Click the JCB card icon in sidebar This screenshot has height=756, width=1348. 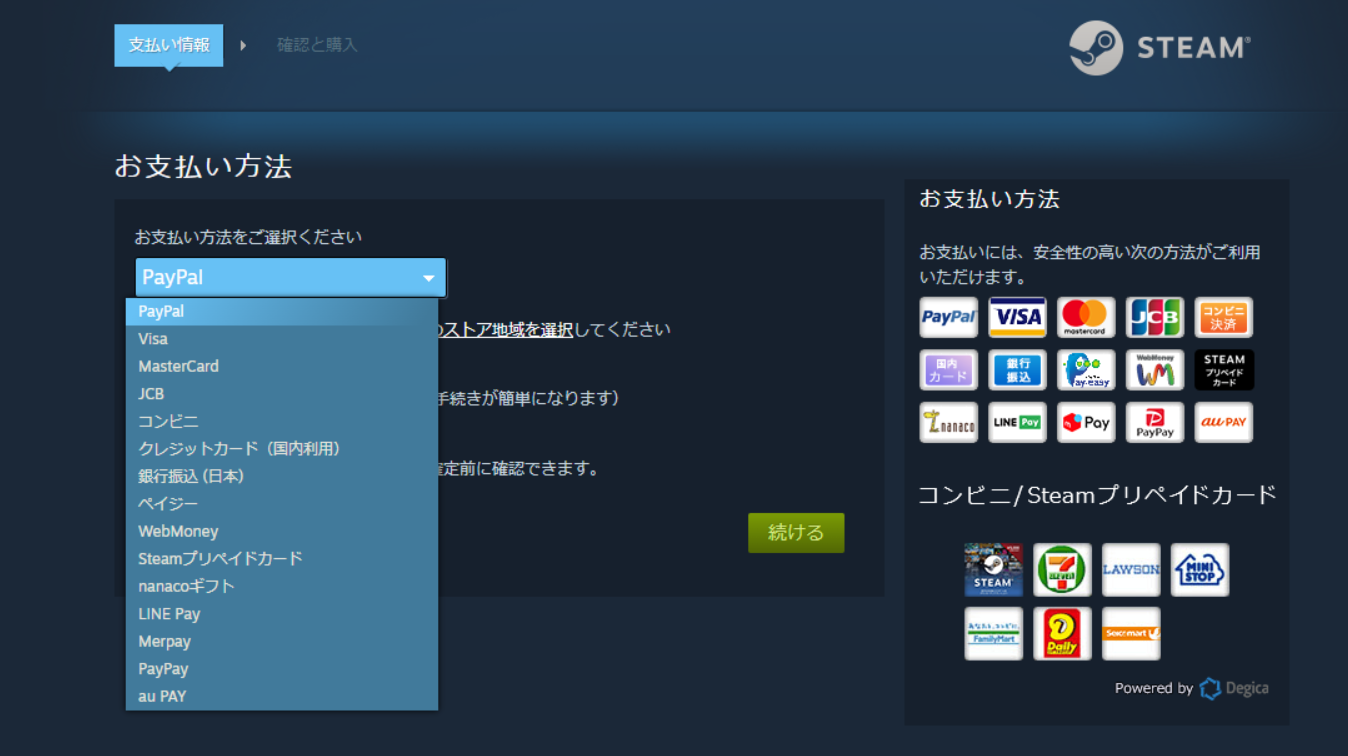(x=1155, y=317)
